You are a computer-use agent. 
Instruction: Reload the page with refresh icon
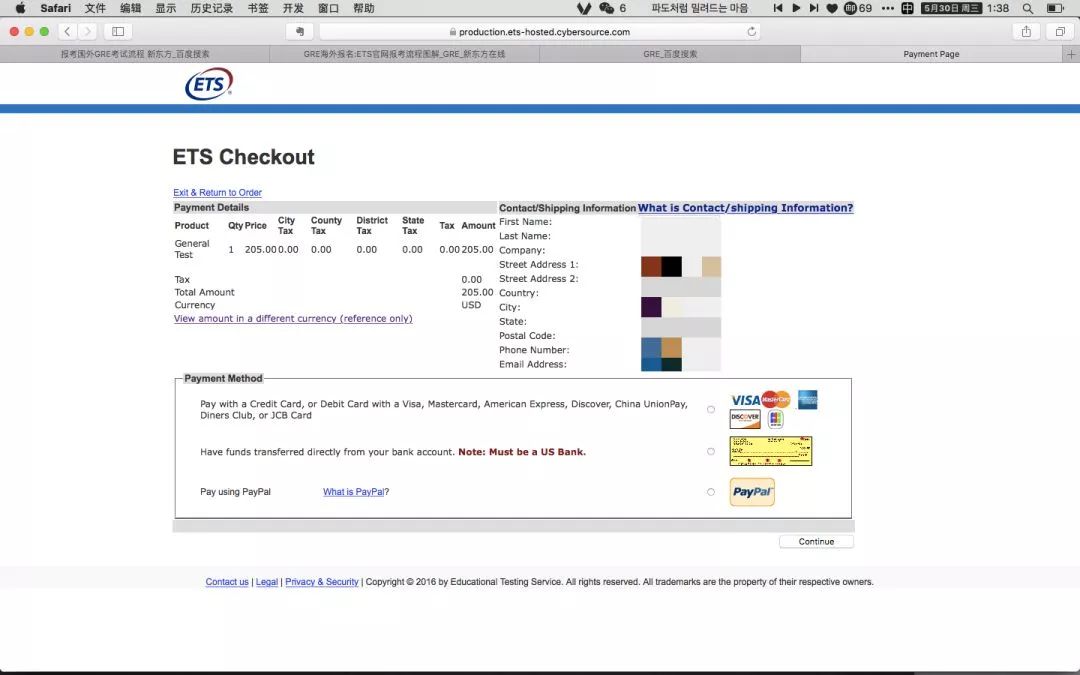[751, 32]
